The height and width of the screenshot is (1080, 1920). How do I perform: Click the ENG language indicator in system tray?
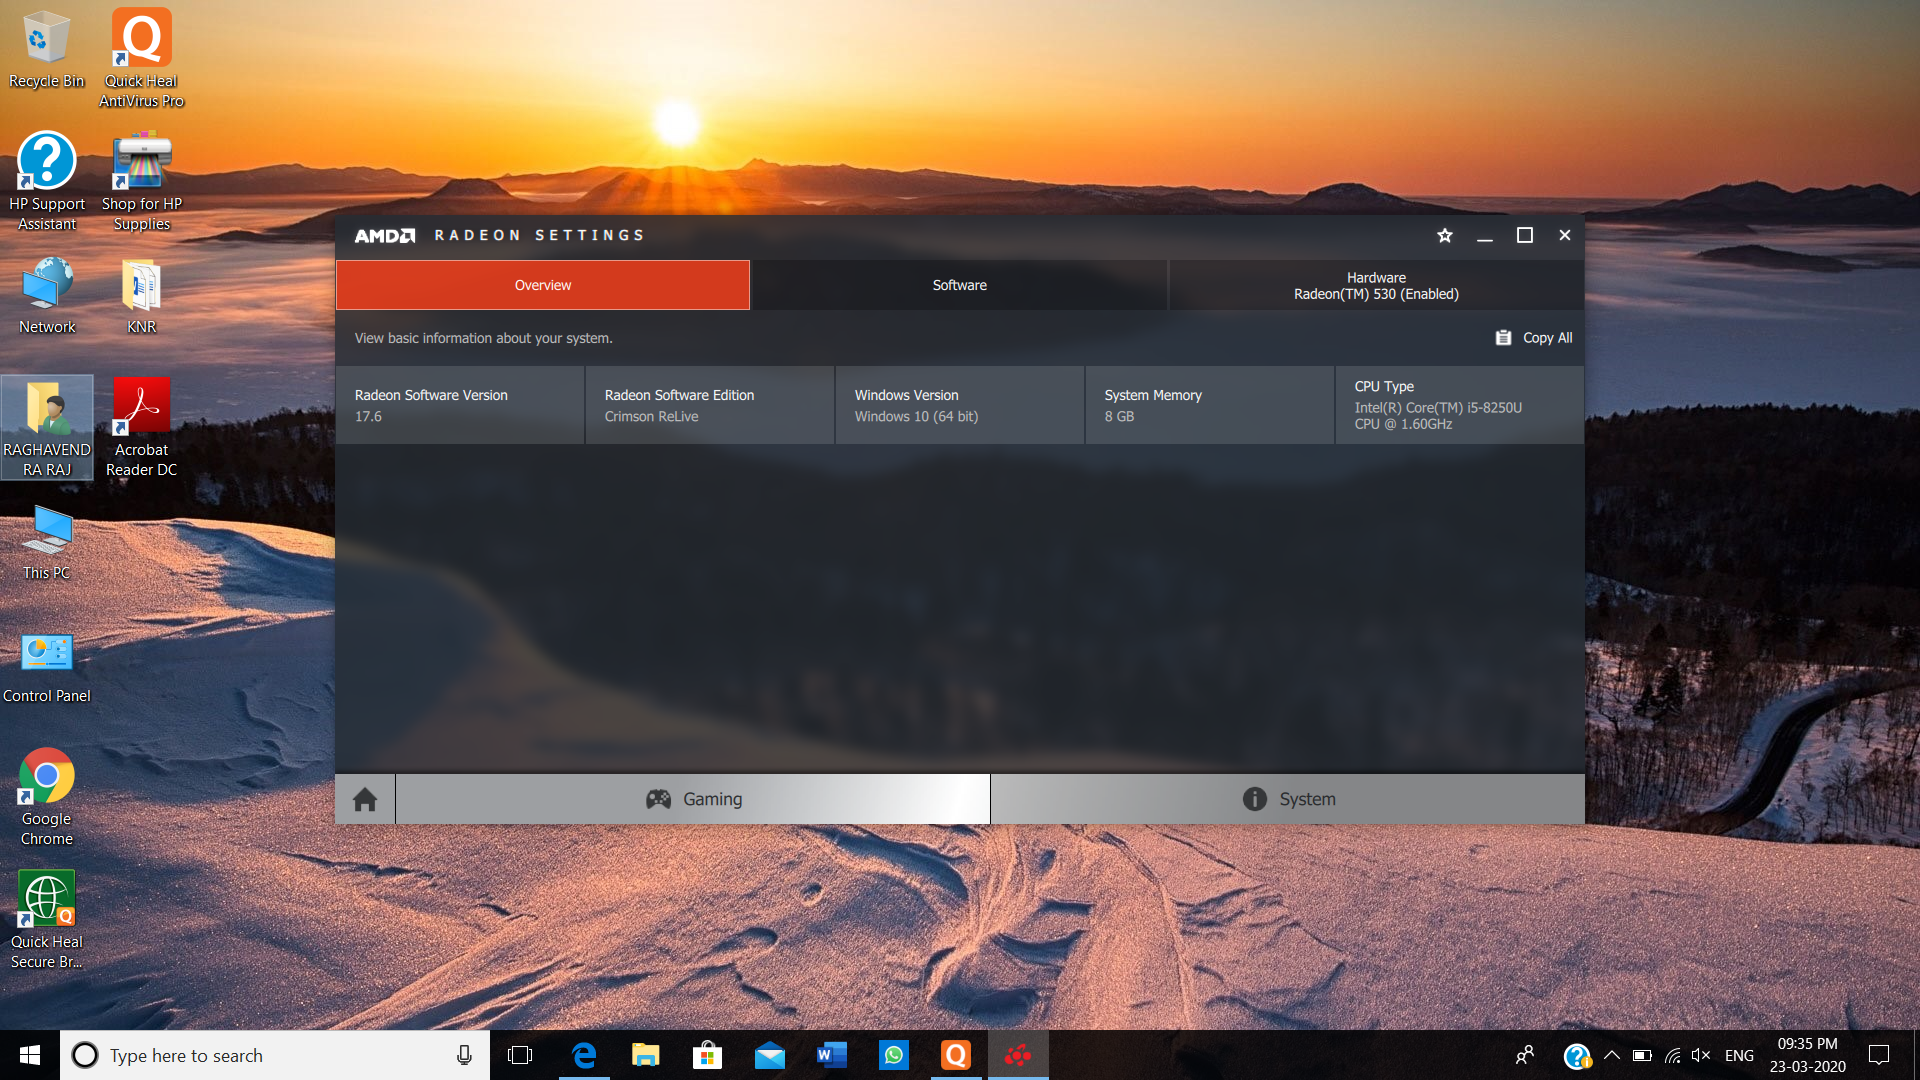[x=1739, y=1055]
